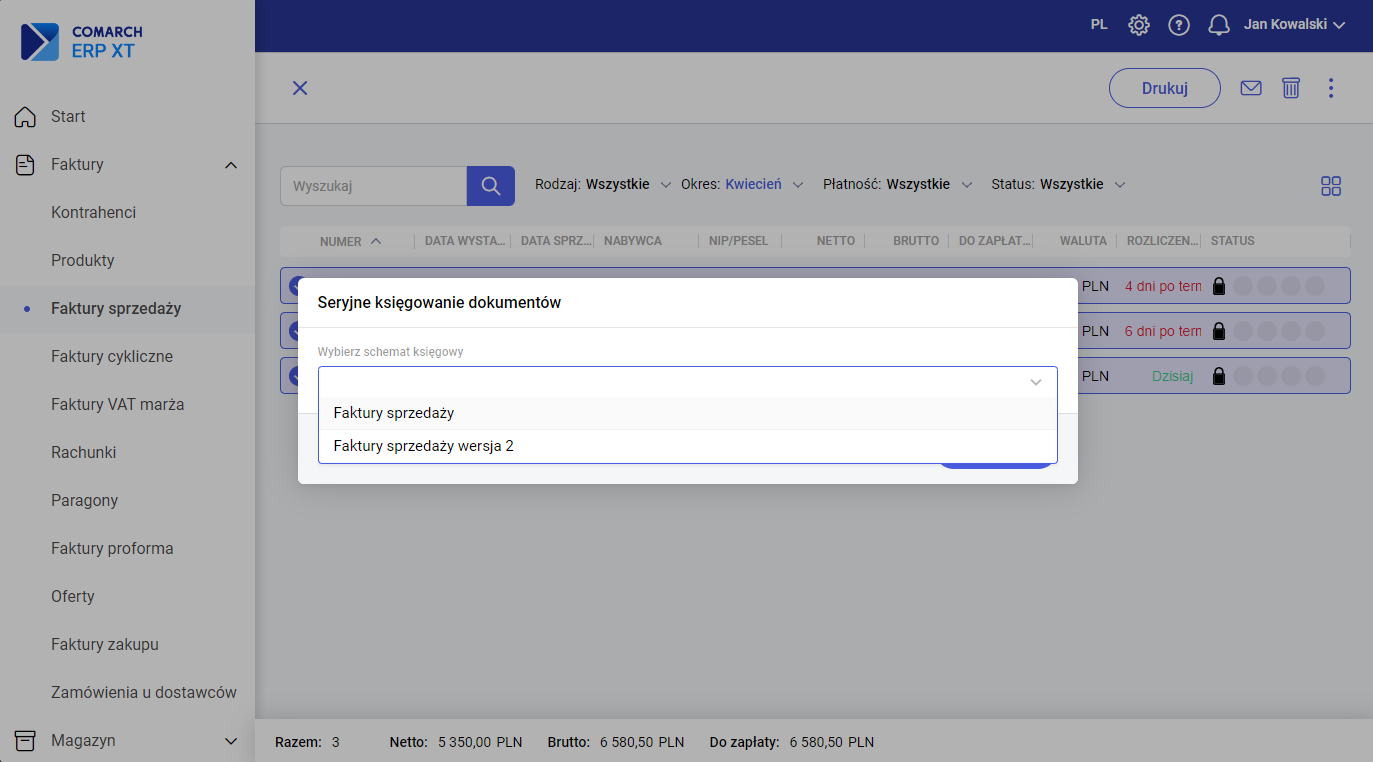The height and width of the screenshot is (762, 1373).
Task: Click the trash delete icon
Action: [x=1291, y=88]
